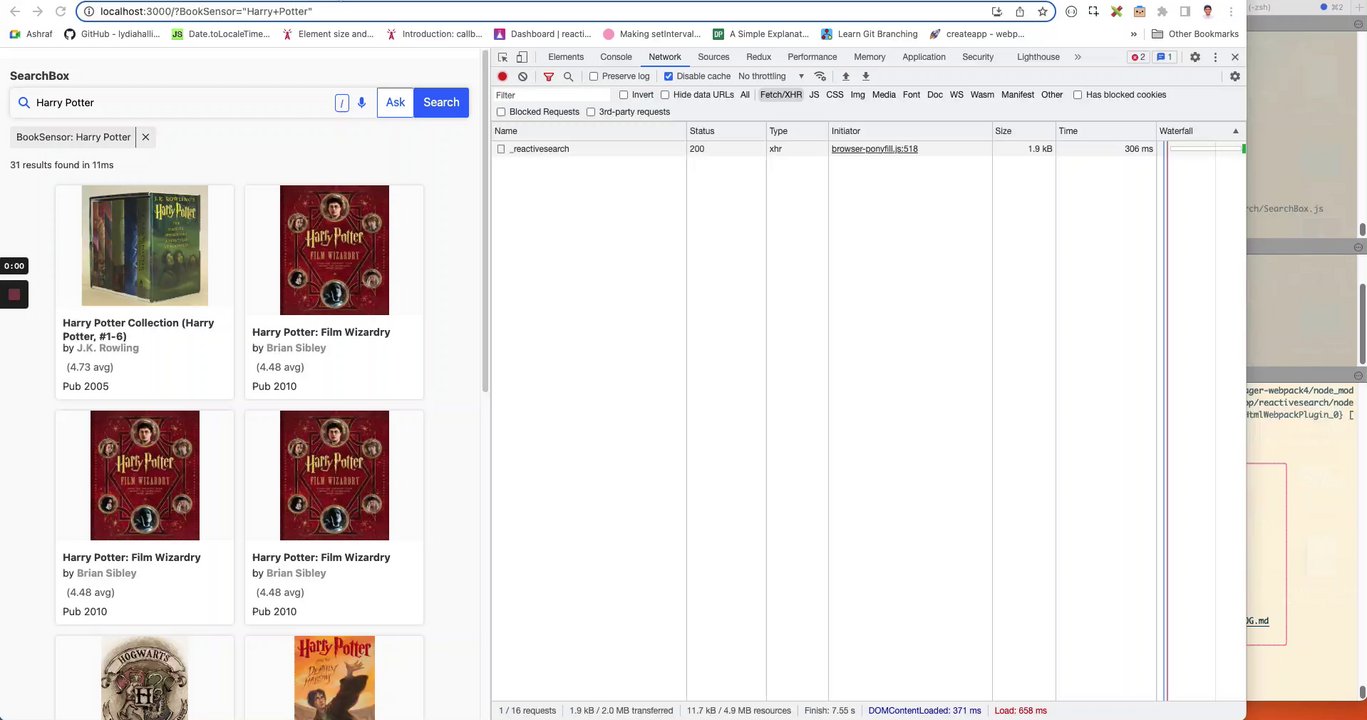Open DevTools settings gear in tab bar

(1194, 57)
